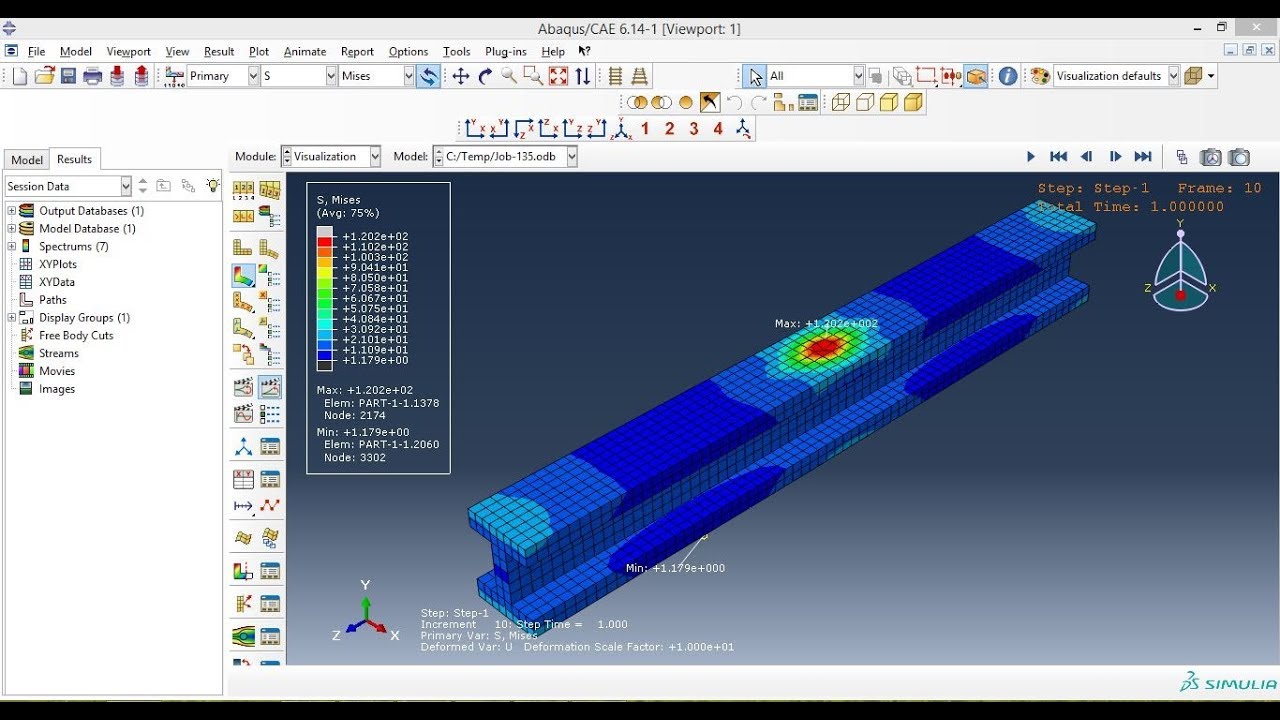
Task: Open the Mises invariant dropdown
Action: [x=408, y=76]
